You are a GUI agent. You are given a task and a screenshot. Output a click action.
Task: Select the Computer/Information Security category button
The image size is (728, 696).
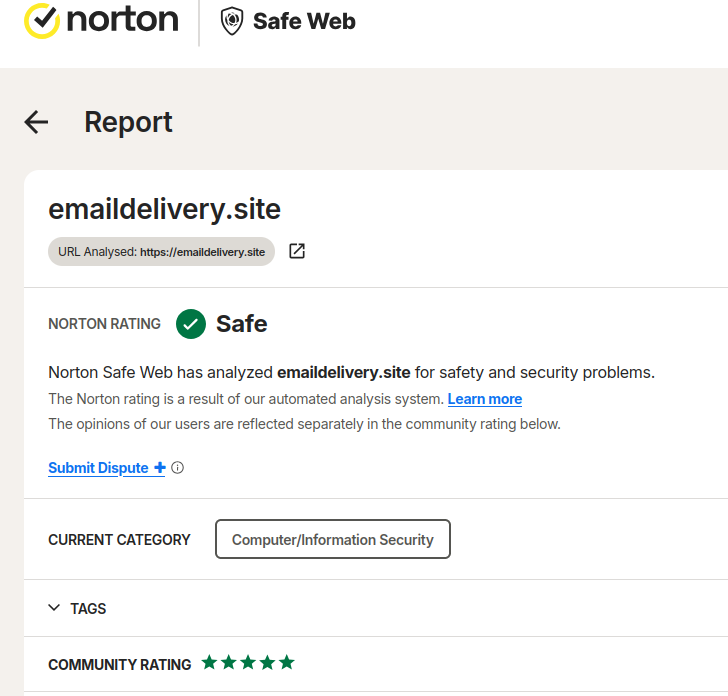332,539
